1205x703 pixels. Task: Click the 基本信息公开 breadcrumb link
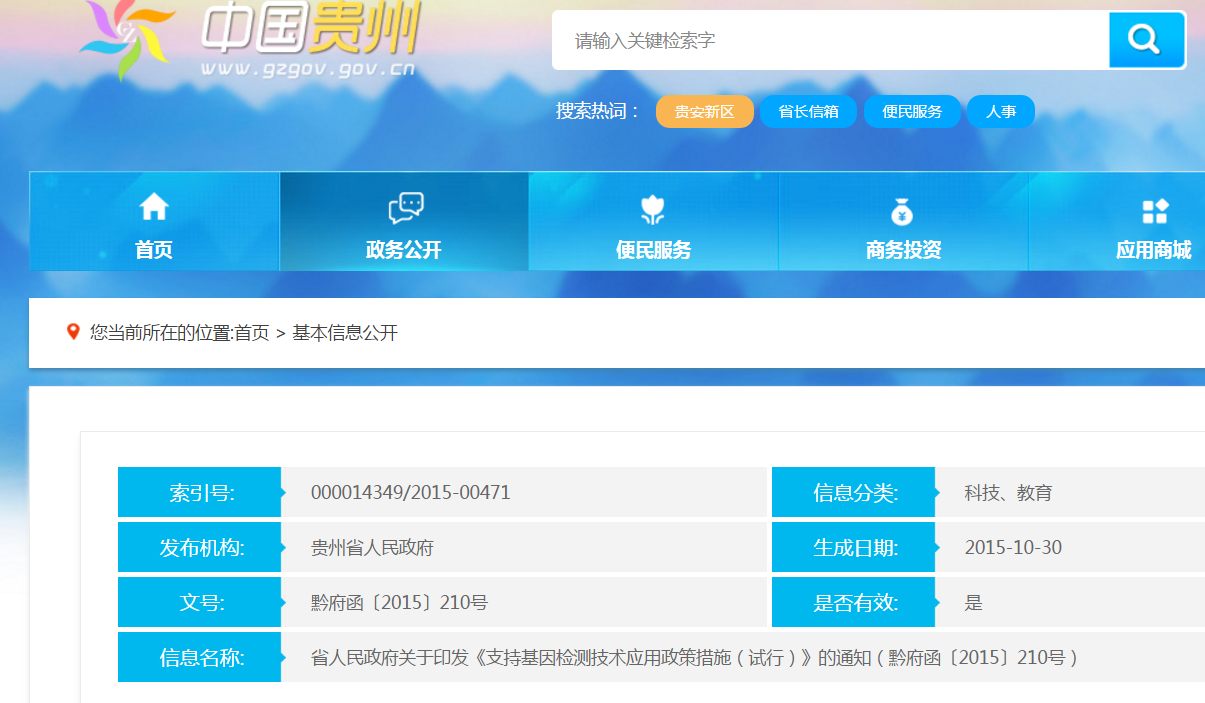coord(345,333)
